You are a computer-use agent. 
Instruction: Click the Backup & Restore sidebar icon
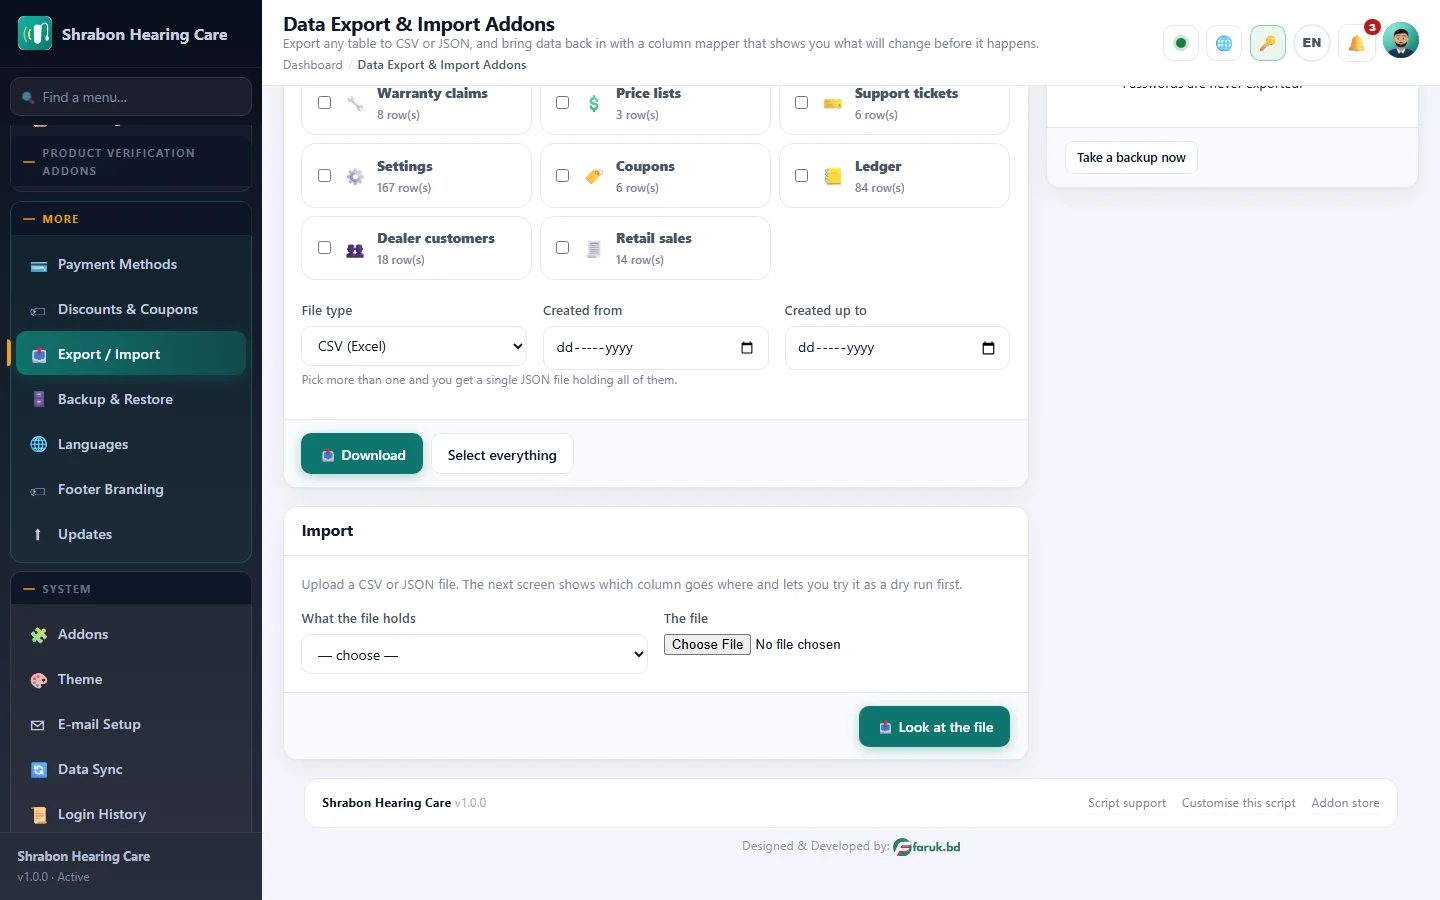click(x=39, y=400)
